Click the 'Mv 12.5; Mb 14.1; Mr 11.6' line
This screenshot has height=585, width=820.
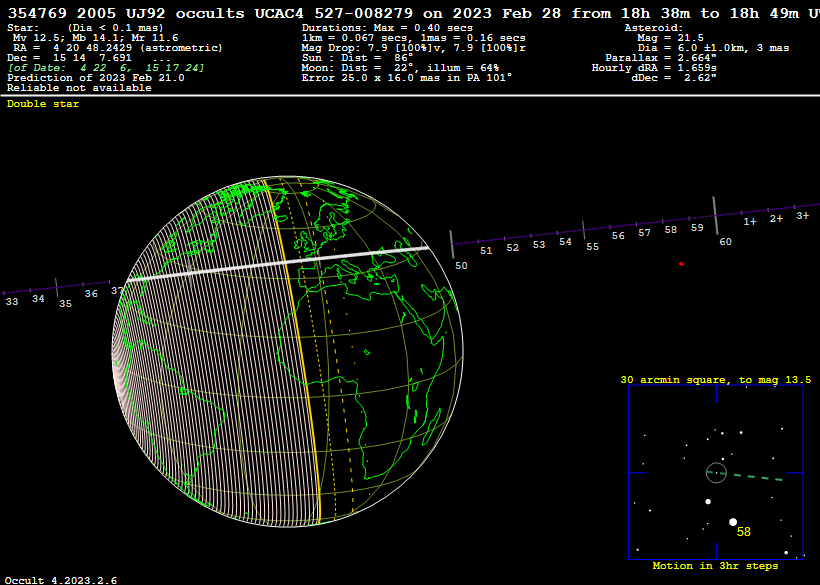coord(96,38)
